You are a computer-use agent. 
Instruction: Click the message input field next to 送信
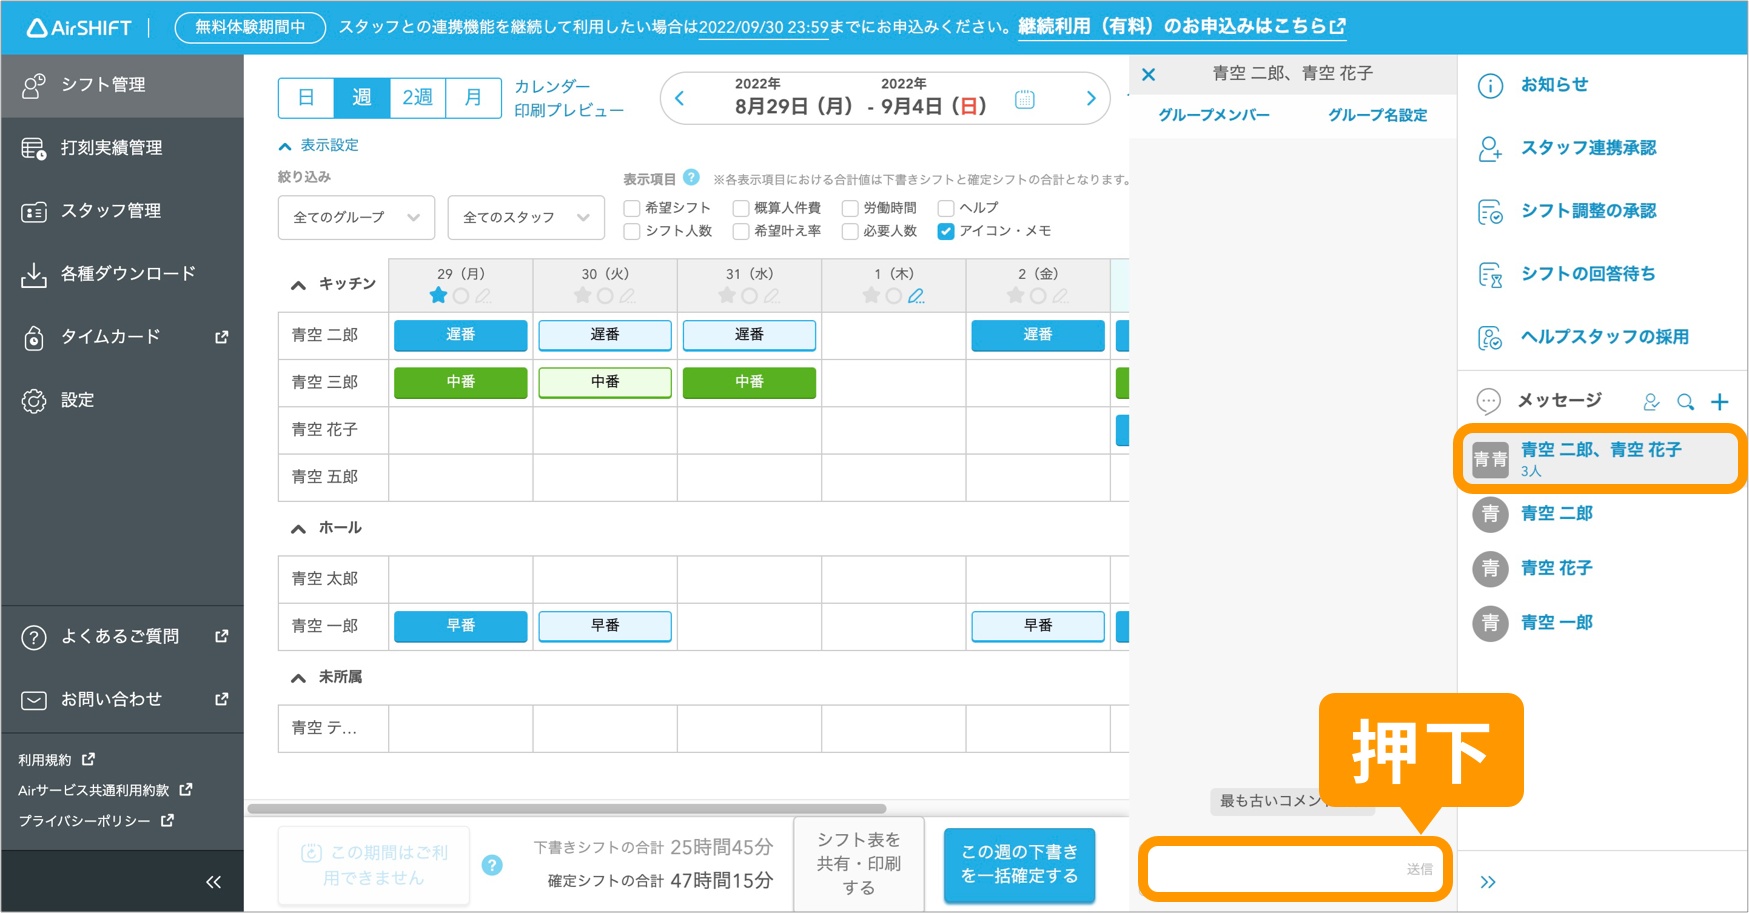tap(1270, 869)
